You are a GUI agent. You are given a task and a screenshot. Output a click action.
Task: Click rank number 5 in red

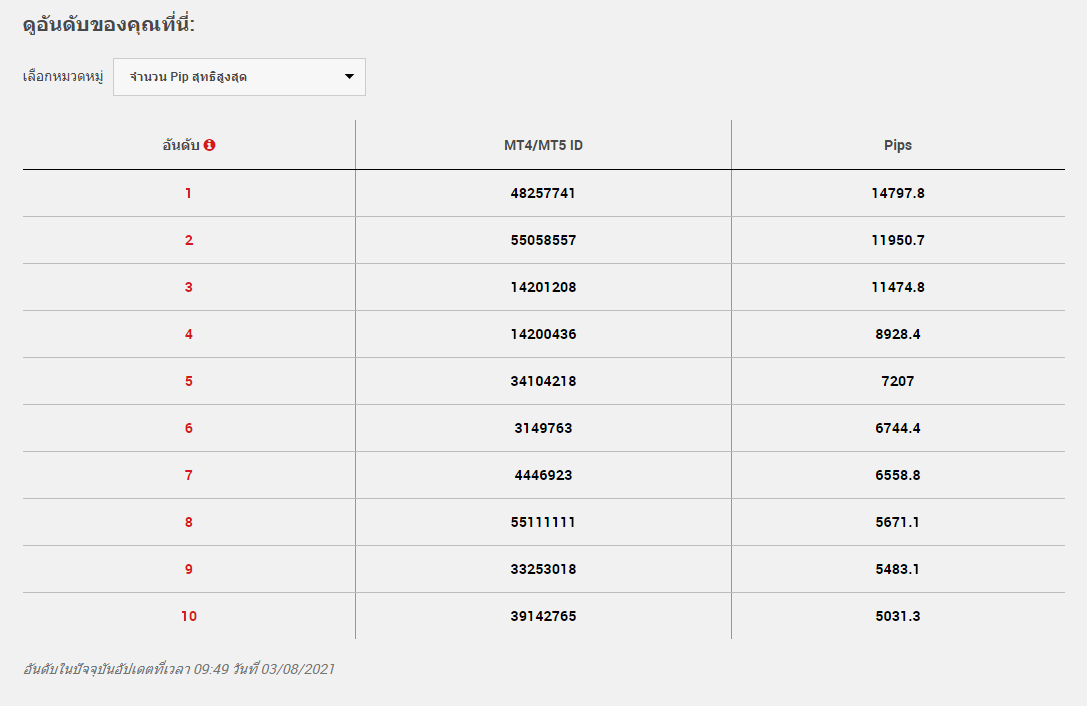click(x=189, y=381)
